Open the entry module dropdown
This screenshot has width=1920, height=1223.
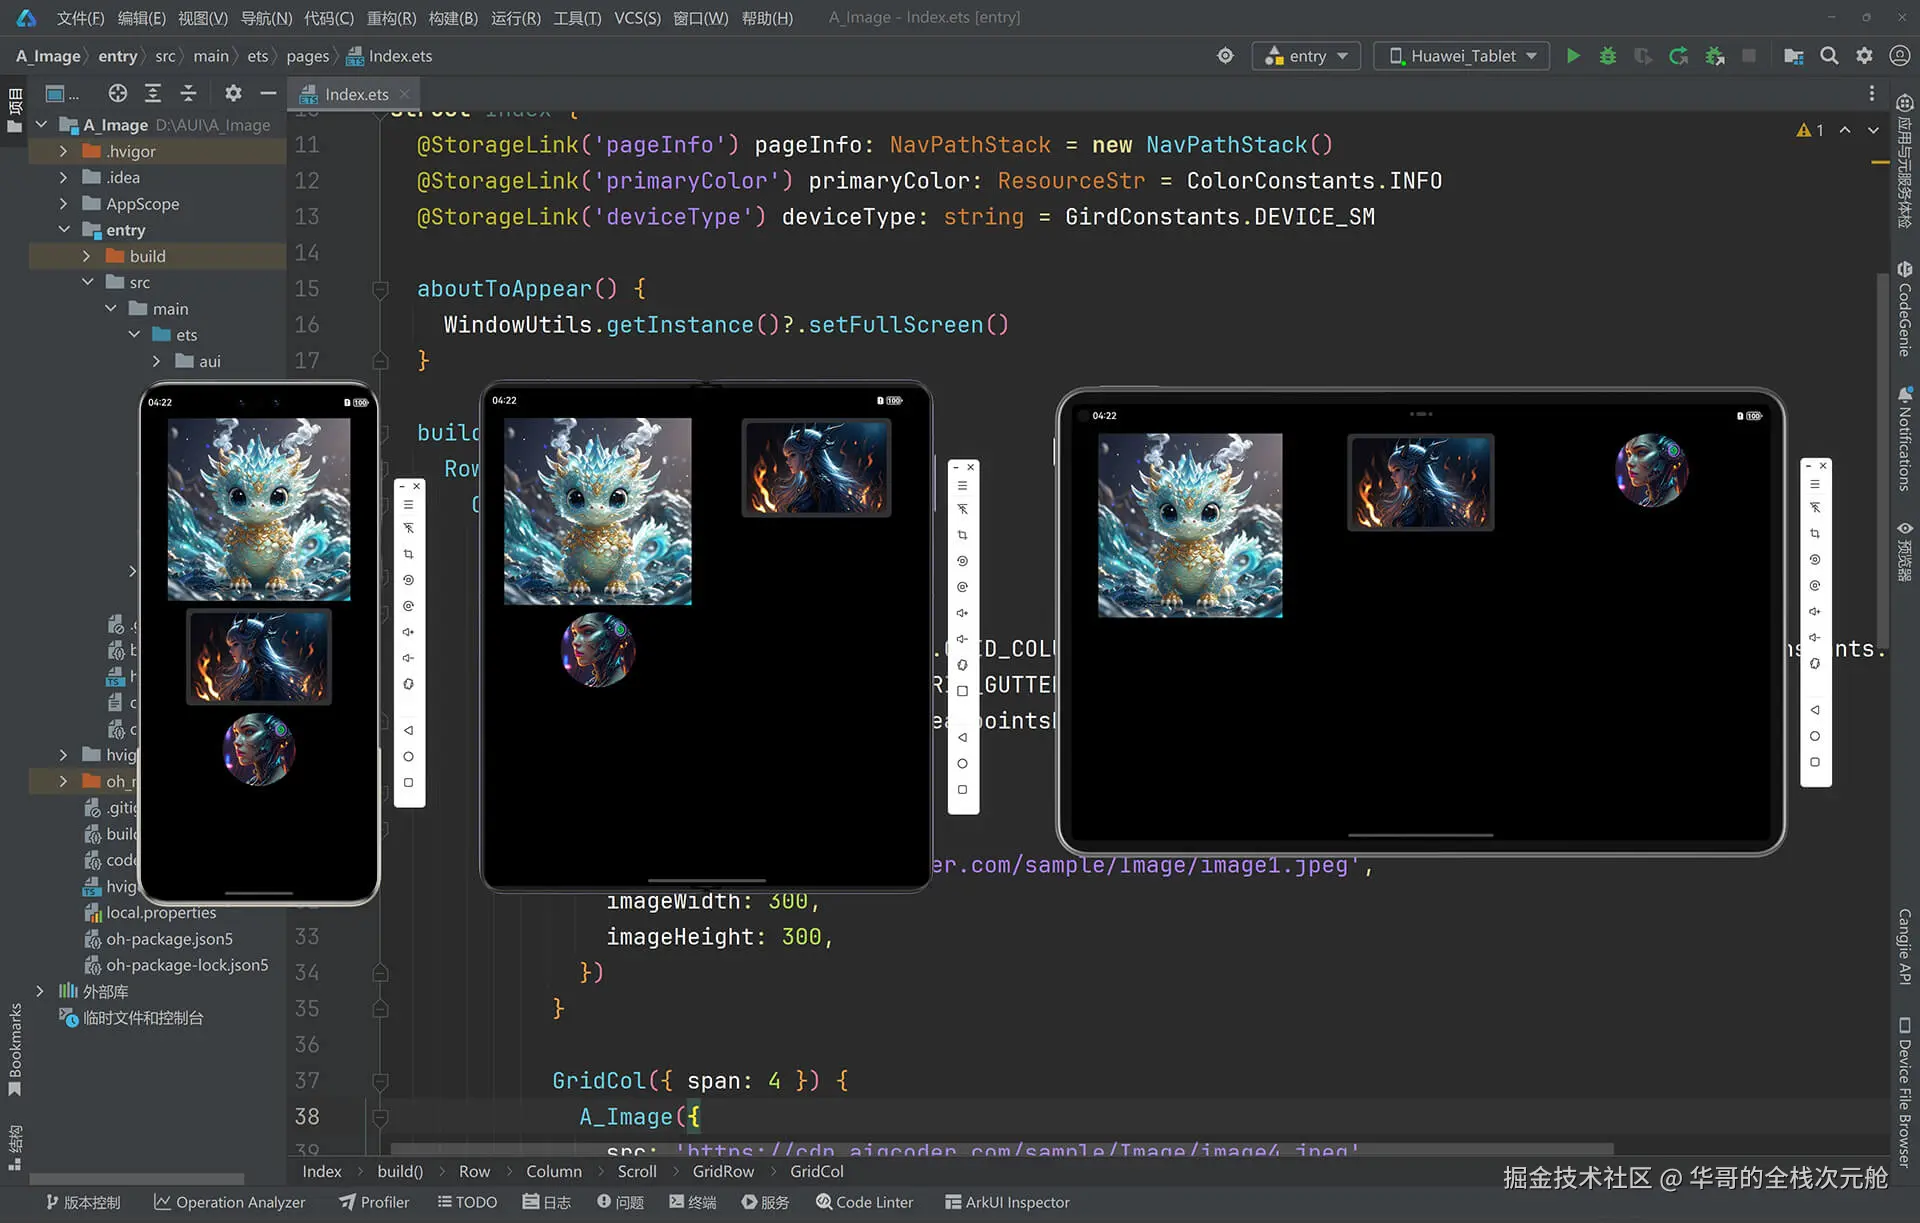[1307, 56]
